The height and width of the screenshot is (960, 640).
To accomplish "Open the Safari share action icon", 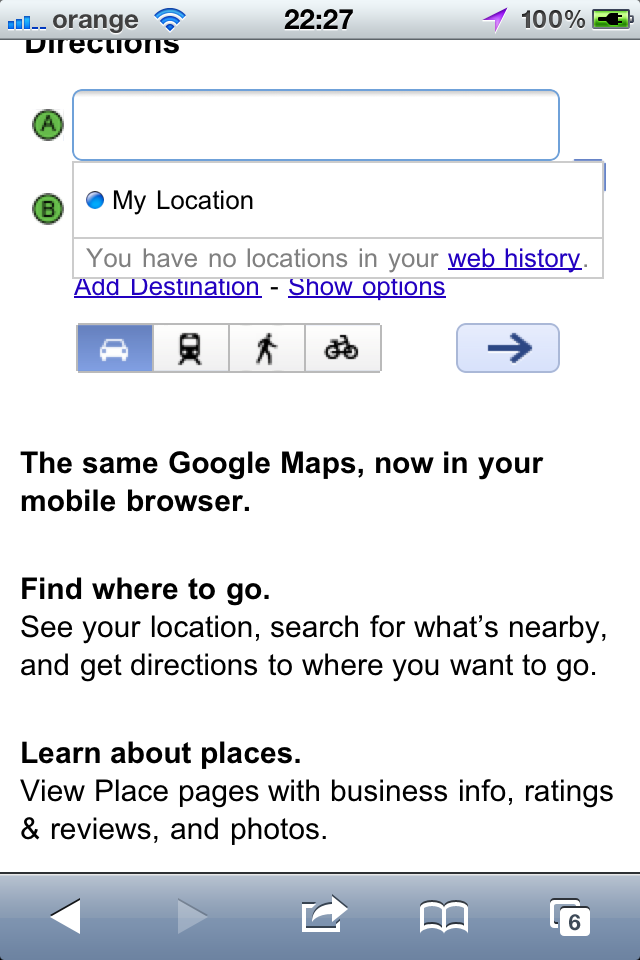I will [x=324, y=915].
